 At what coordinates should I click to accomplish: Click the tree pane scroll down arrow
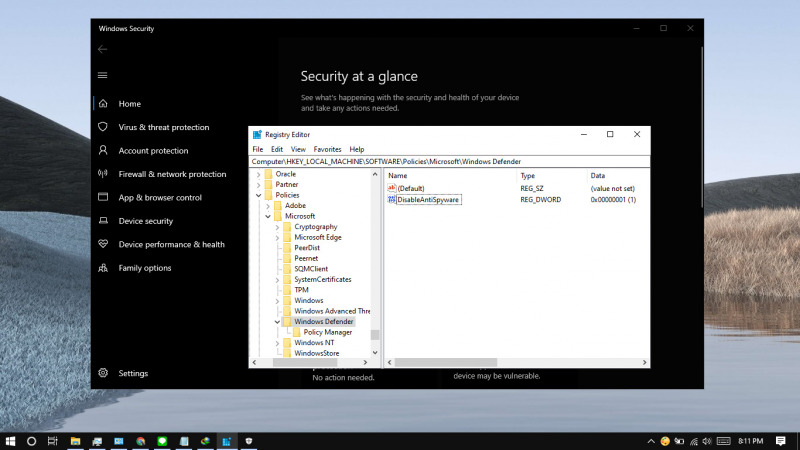pyautogui.click(x=375, y=353)
